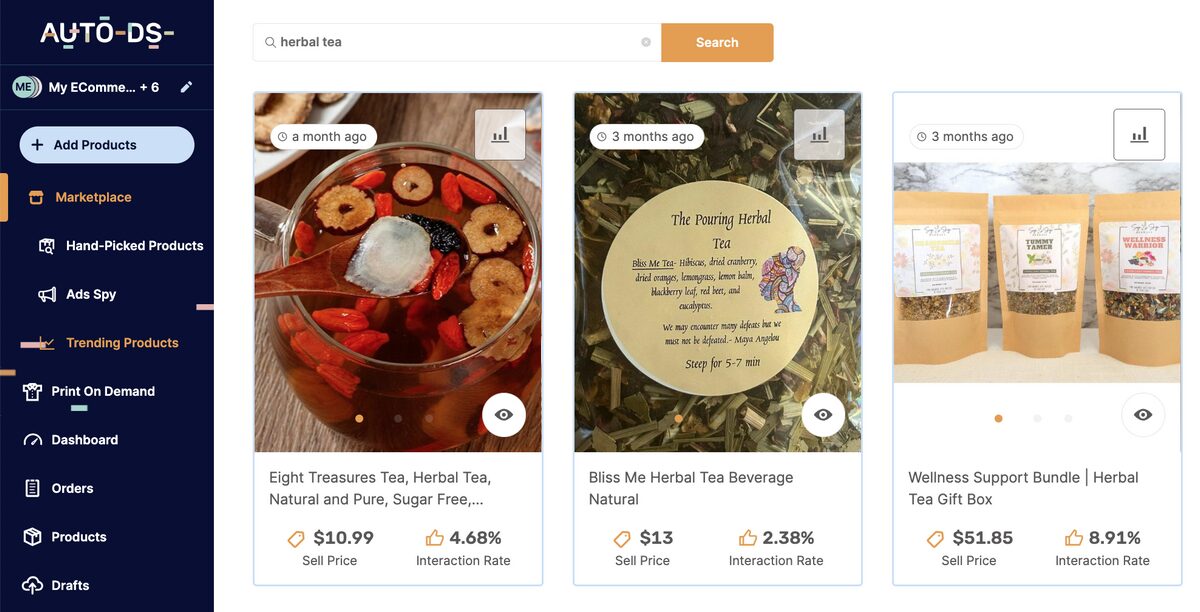
Task: Preview Wellness Support Bundle with eye icon
Action: [x=1143, y=415]
